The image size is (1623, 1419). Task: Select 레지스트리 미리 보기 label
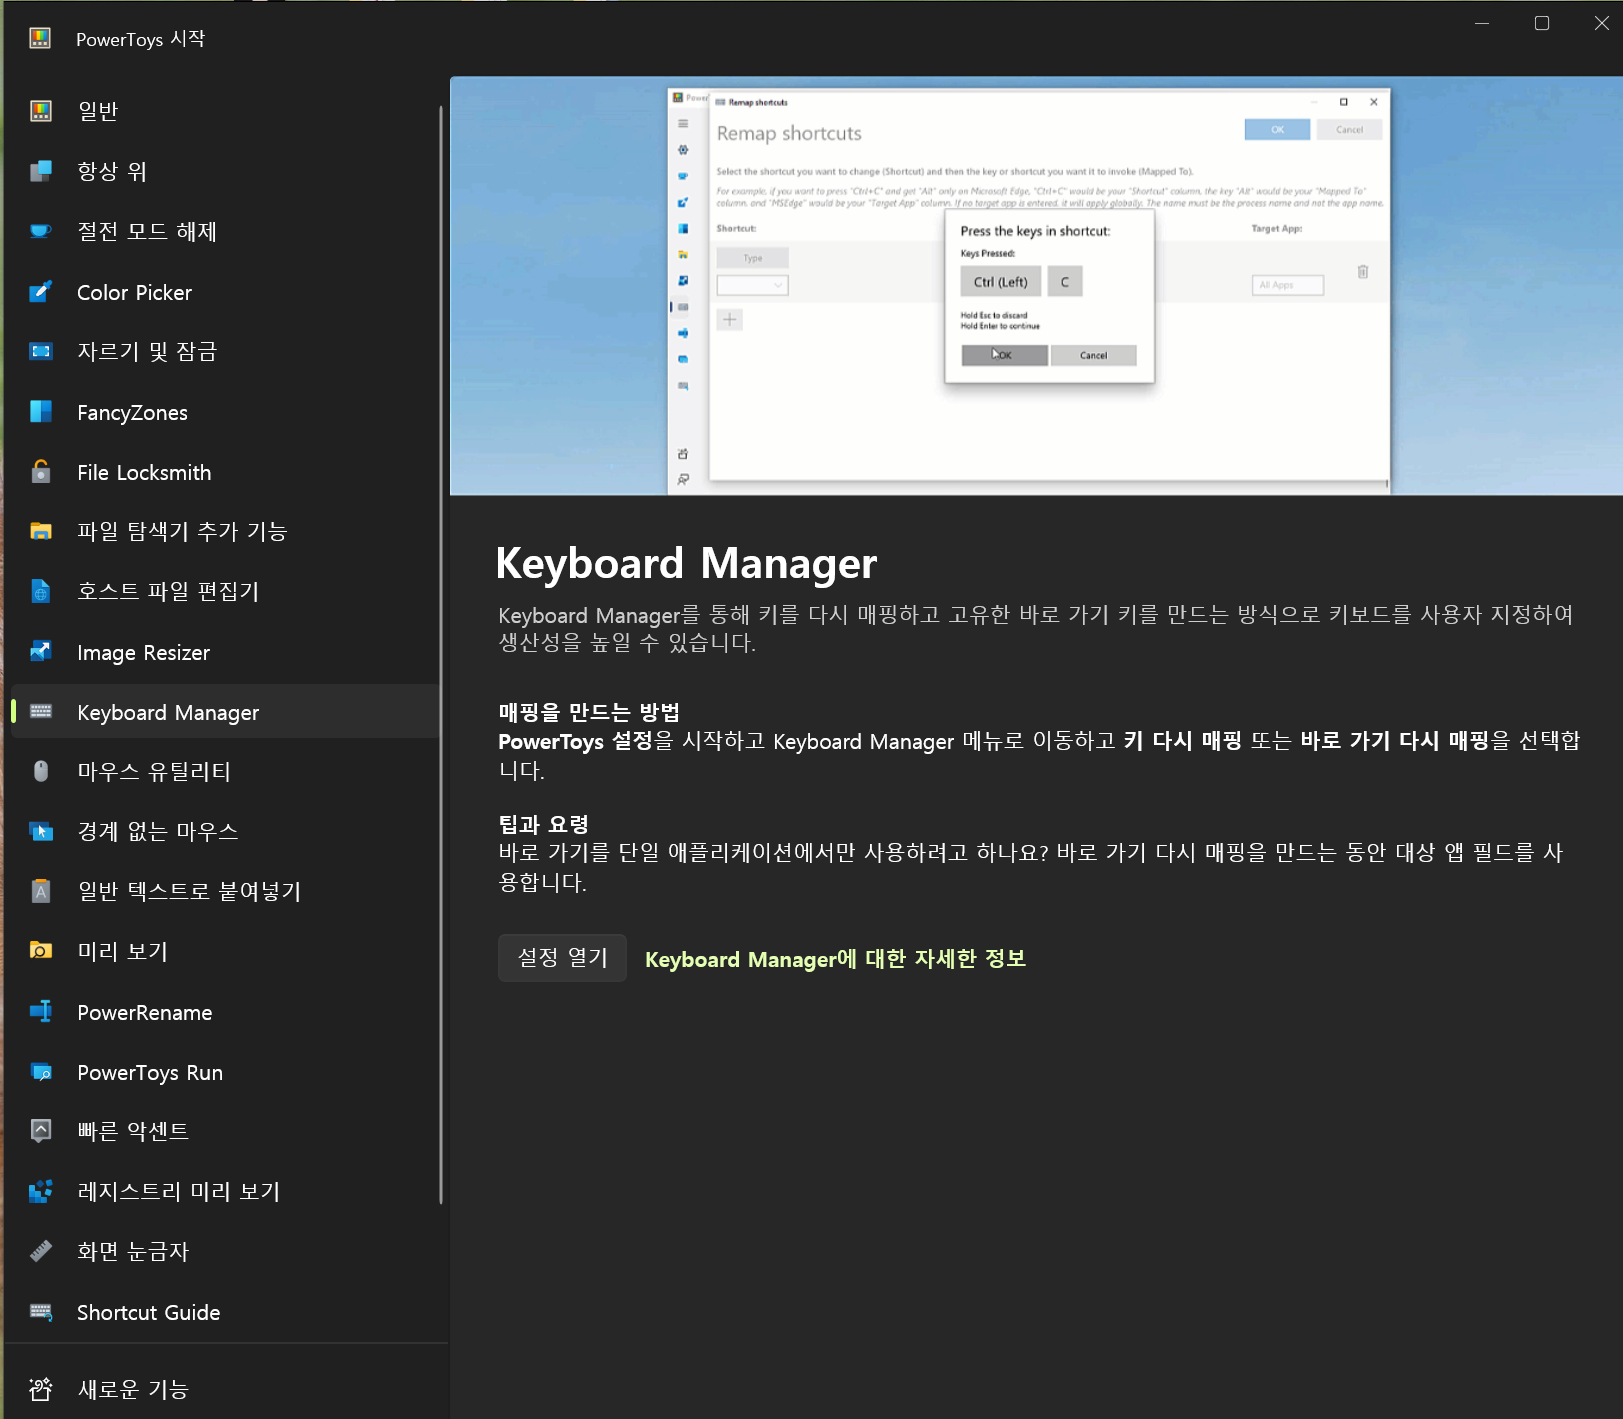pyautogui.click(x=179, y=1191)
